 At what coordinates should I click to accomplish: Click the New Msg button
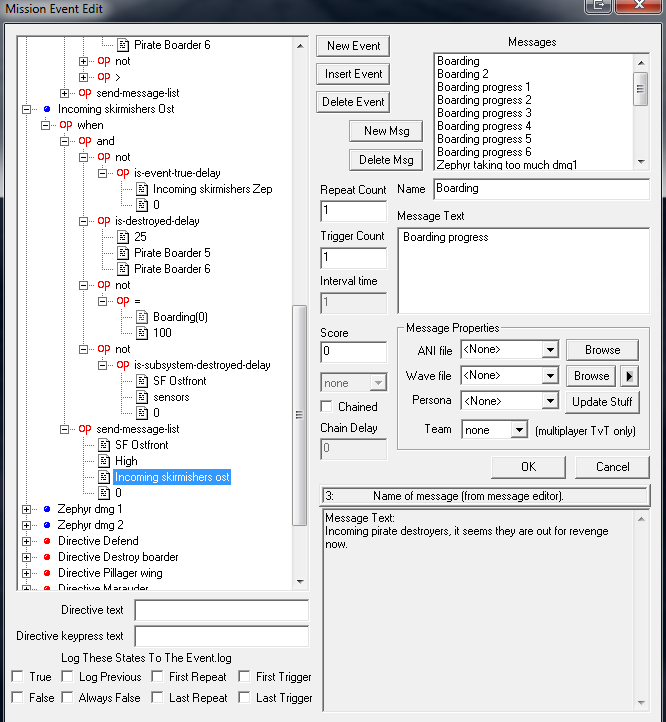[386, 131]
